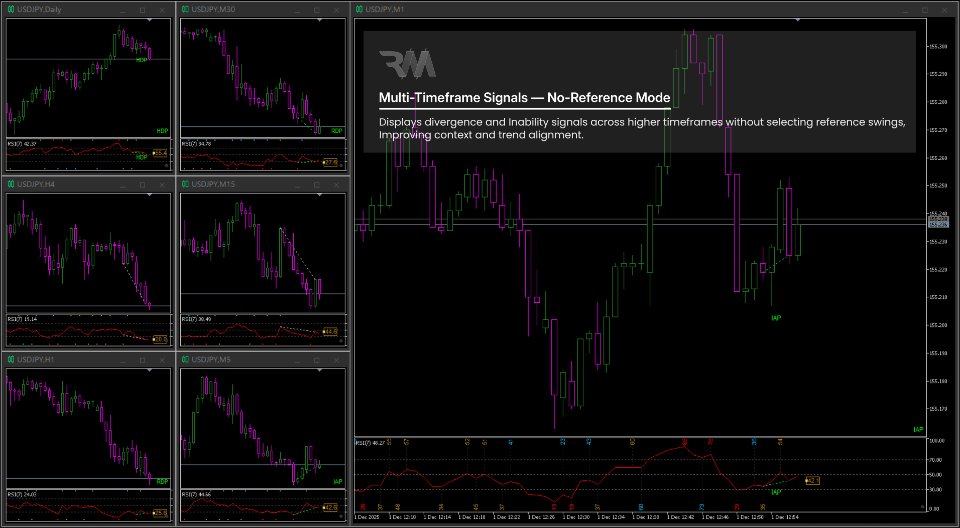Click the 30.00 level on M1 RSI scale
Viewport: 960px width, 528px height.
point(935,489)
